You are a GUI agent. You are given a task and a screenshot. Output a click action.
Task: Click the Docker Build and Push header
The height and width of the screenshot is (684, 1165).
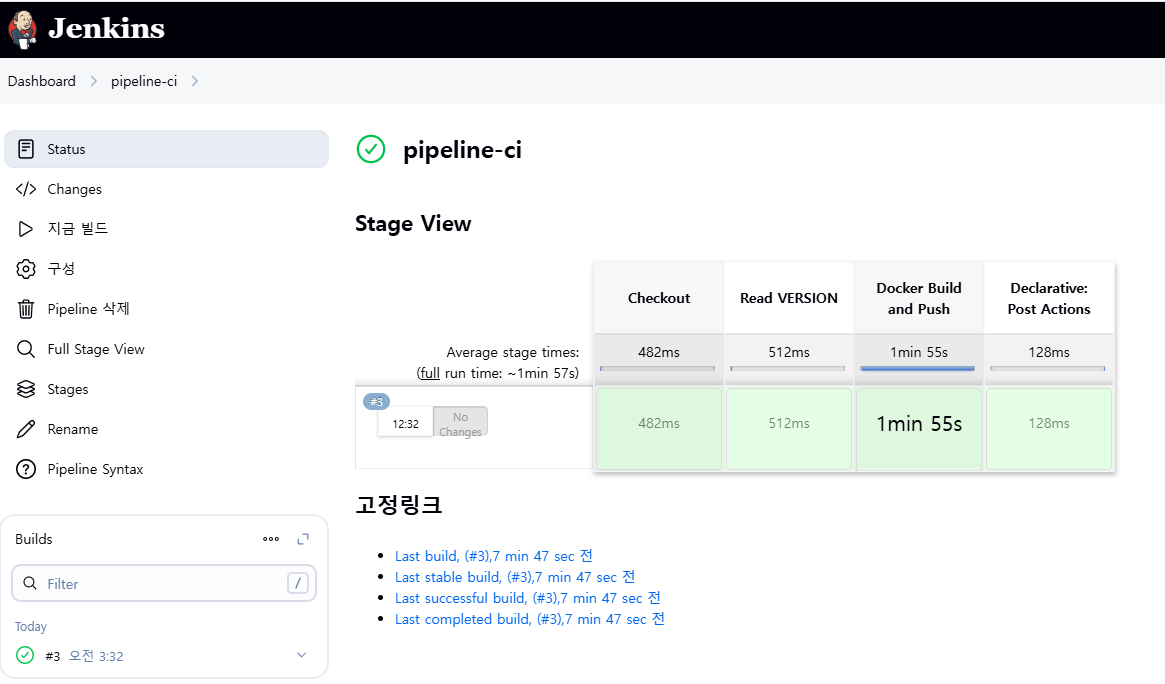coord(919,298)
